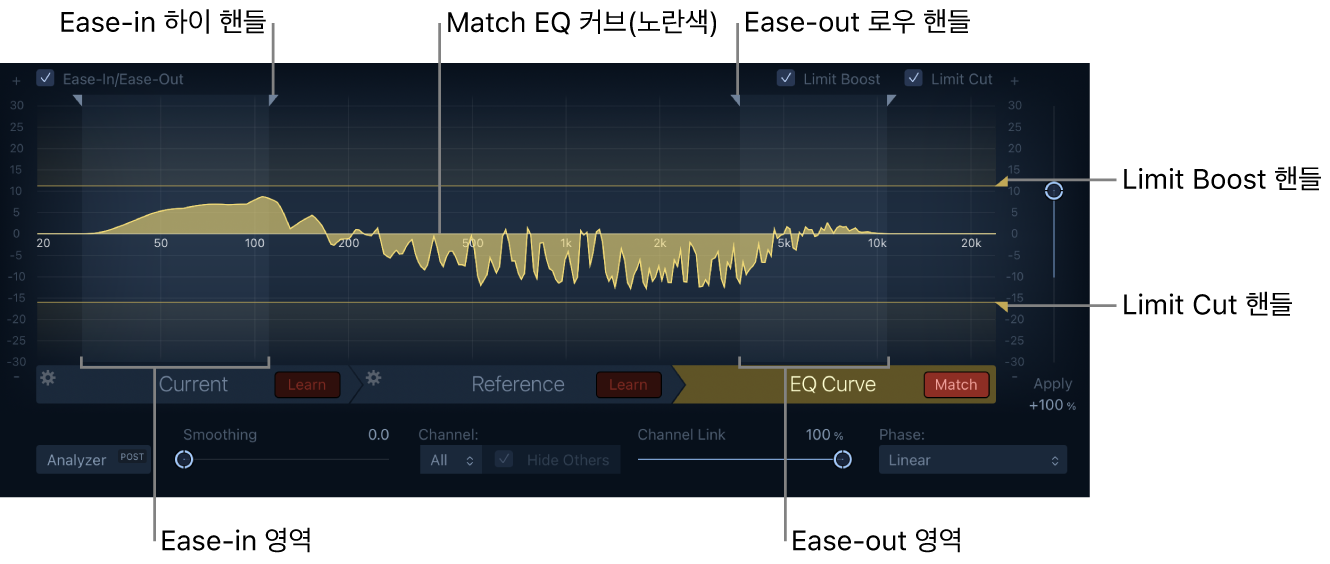This screenshot has height=564, width=1330.
Task: Click the yellow Limit Cut line
Action: (x=516, y=302)
